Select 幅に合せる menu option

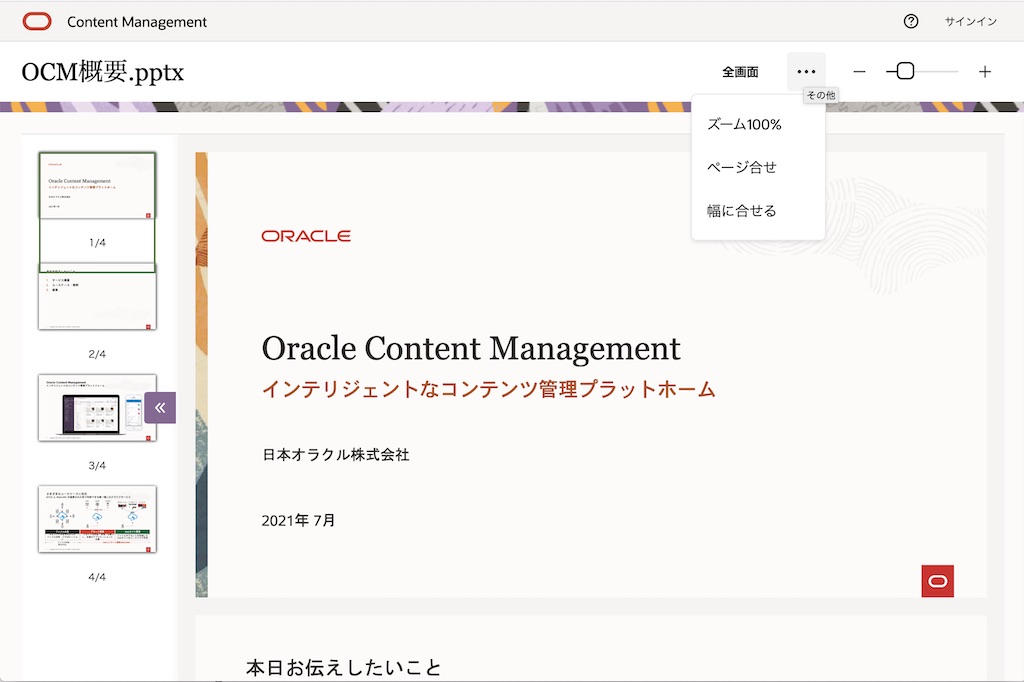[742, 211]
